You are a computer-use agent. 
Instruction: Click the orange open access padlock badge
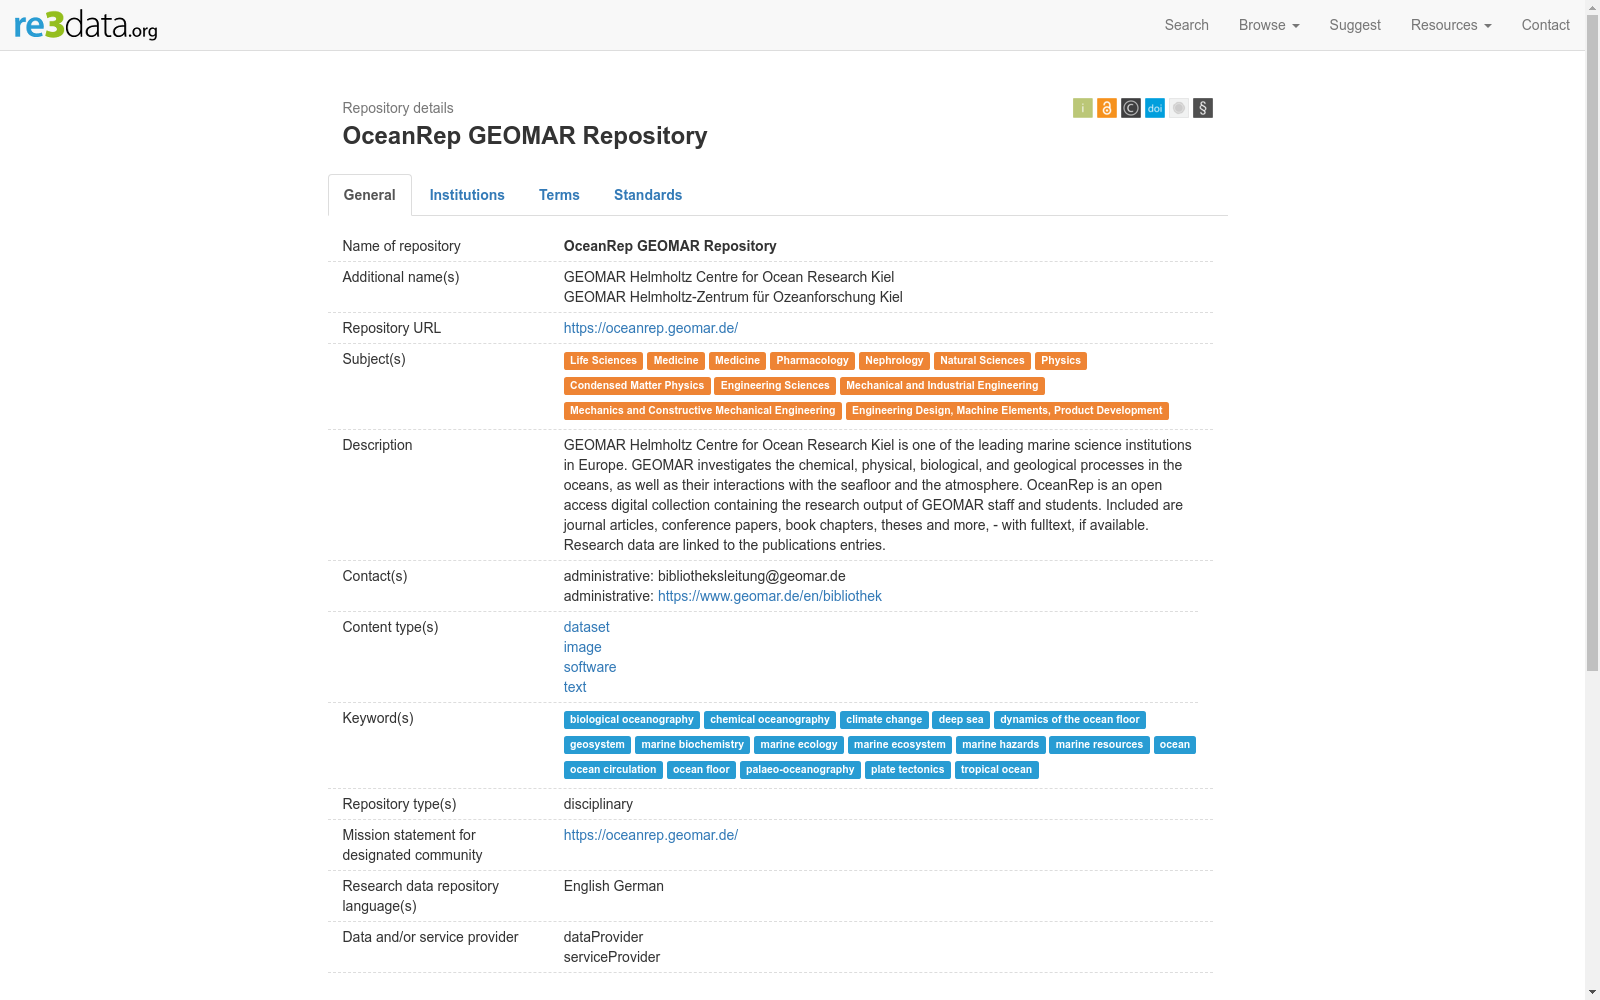pyautogui.click(x=1107, y=108)
